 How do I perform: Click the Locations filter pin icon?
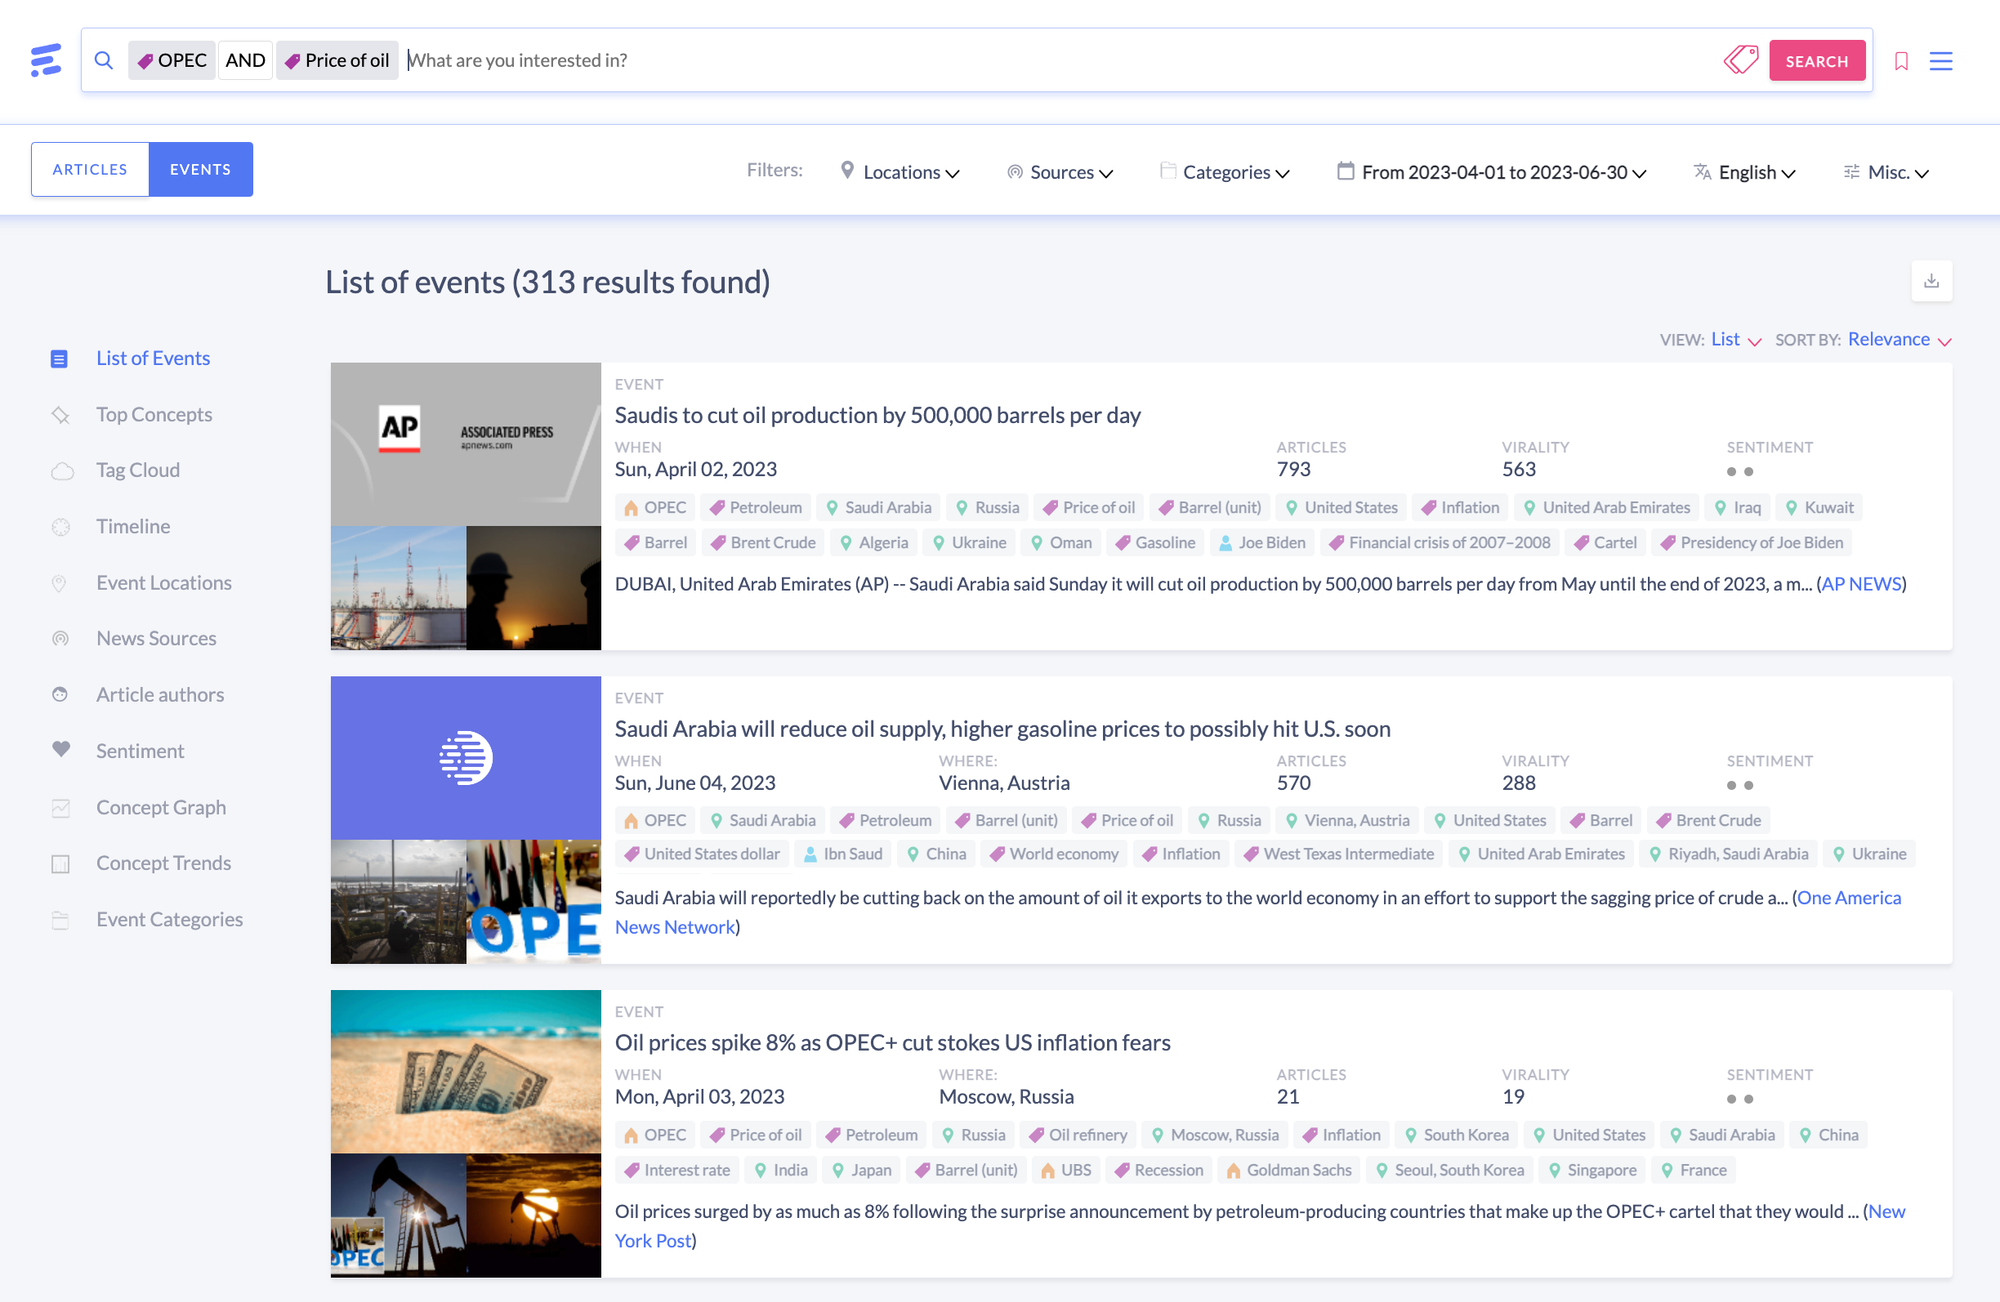(x=847, y=171)
